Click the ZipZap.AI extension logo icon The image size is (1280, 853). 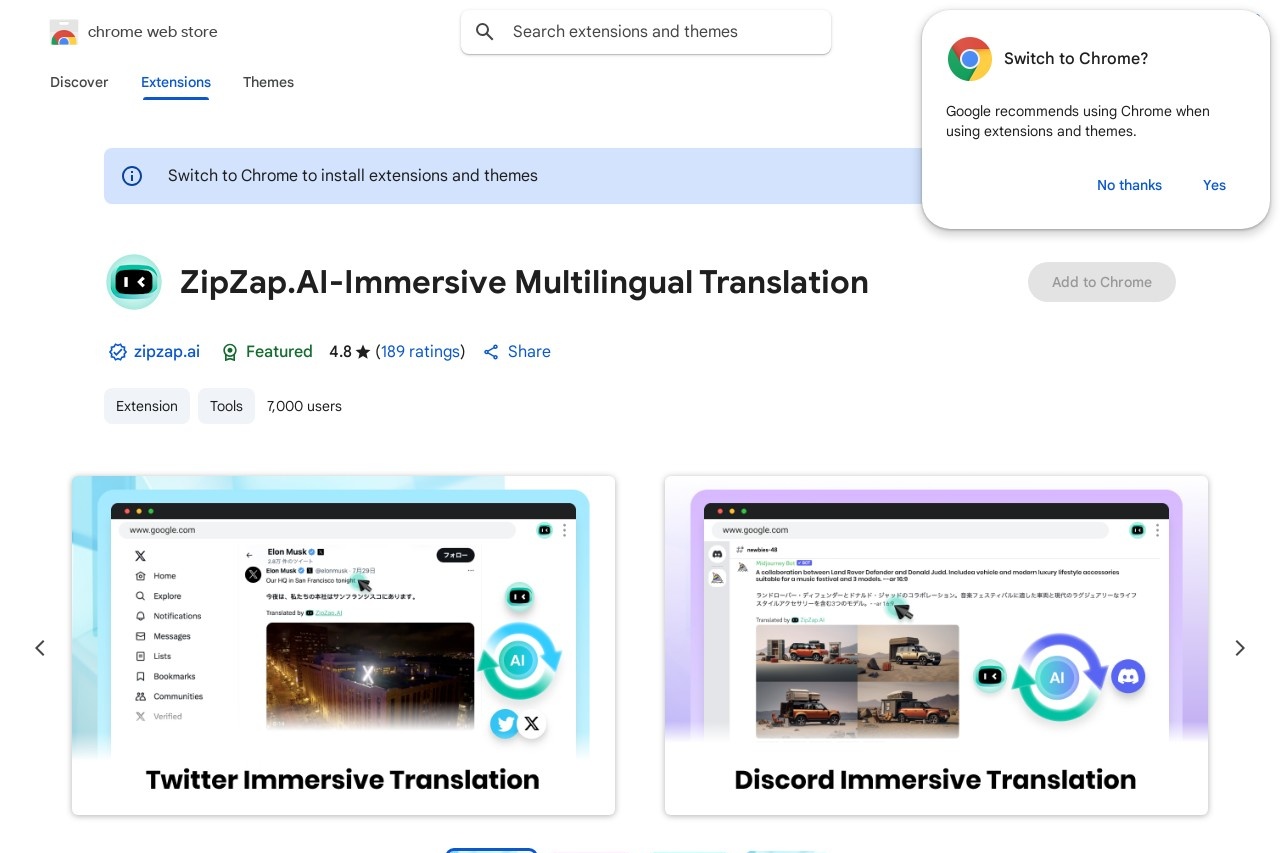pyautogui.click(x=134, y=282)
